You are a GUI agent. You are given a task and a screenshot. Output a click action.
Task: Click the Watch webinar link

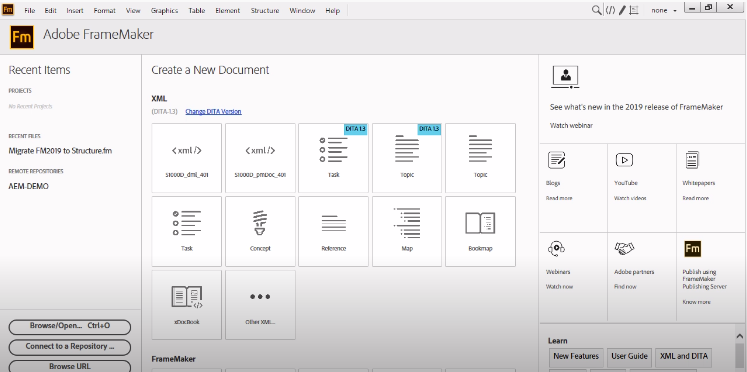(571, 126)
